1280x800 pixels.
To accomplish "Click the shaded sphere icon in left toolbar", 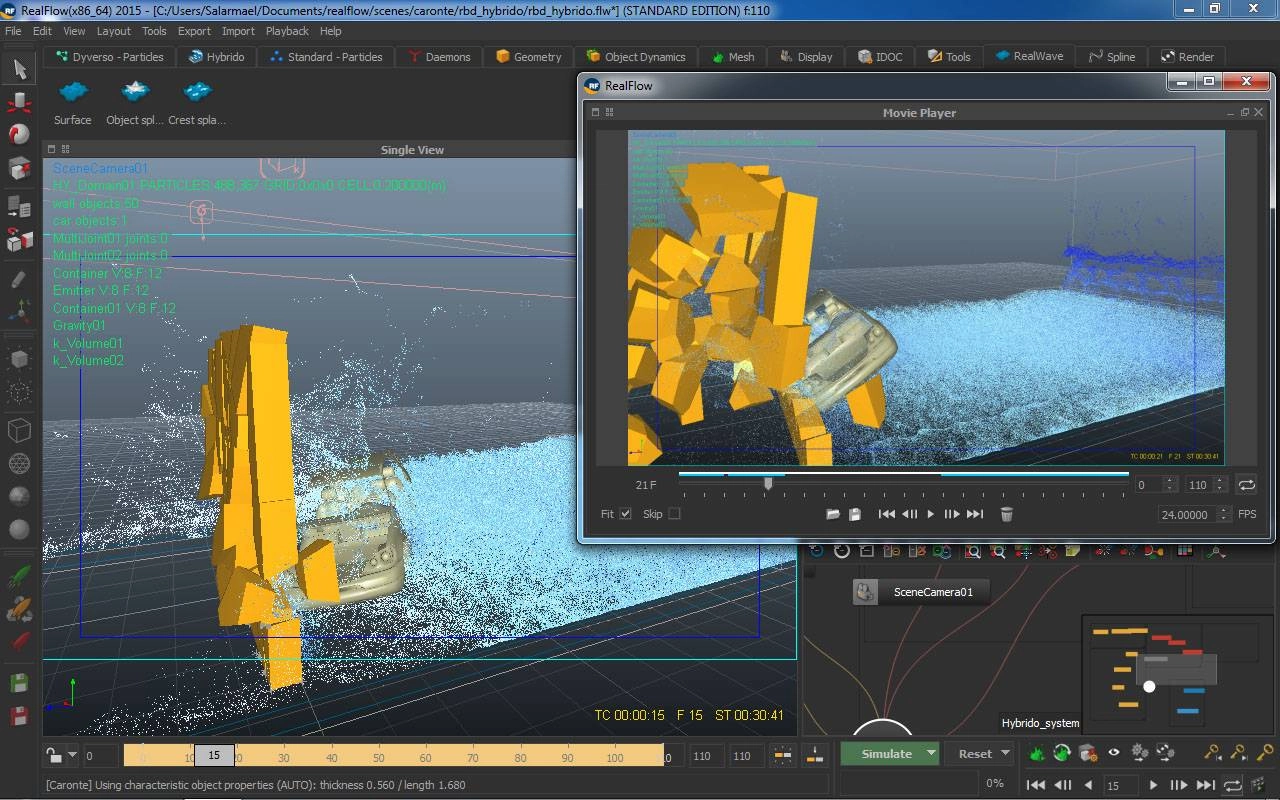I will pos(19,529).
